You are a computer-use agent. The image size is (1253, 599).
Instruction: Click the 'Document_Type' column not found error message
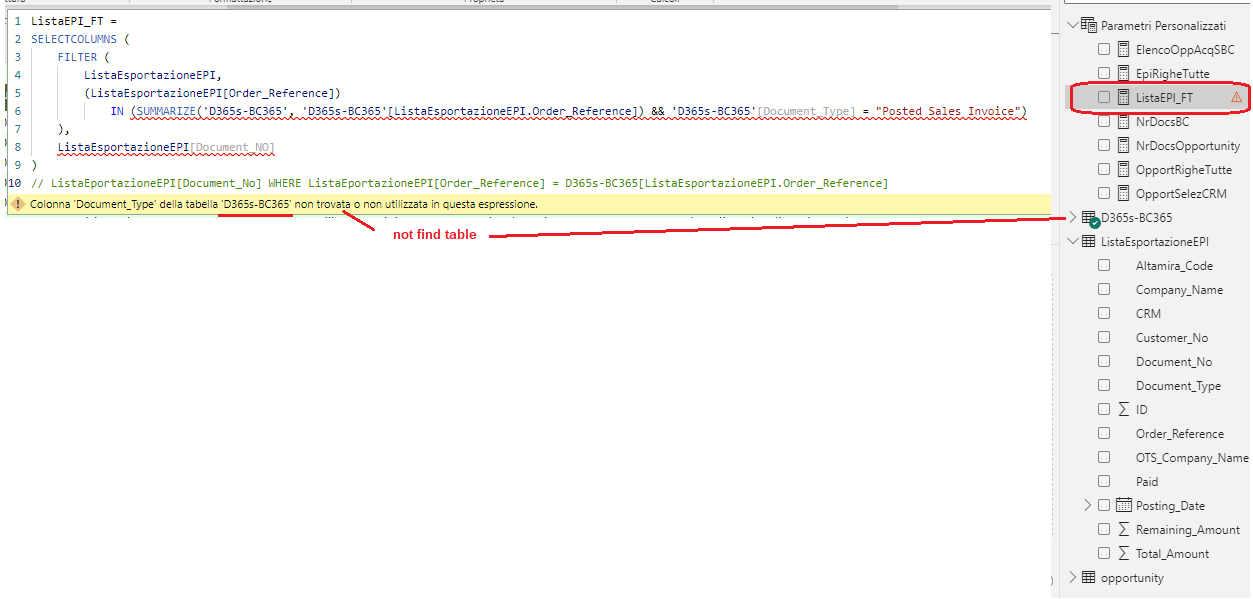284,203
